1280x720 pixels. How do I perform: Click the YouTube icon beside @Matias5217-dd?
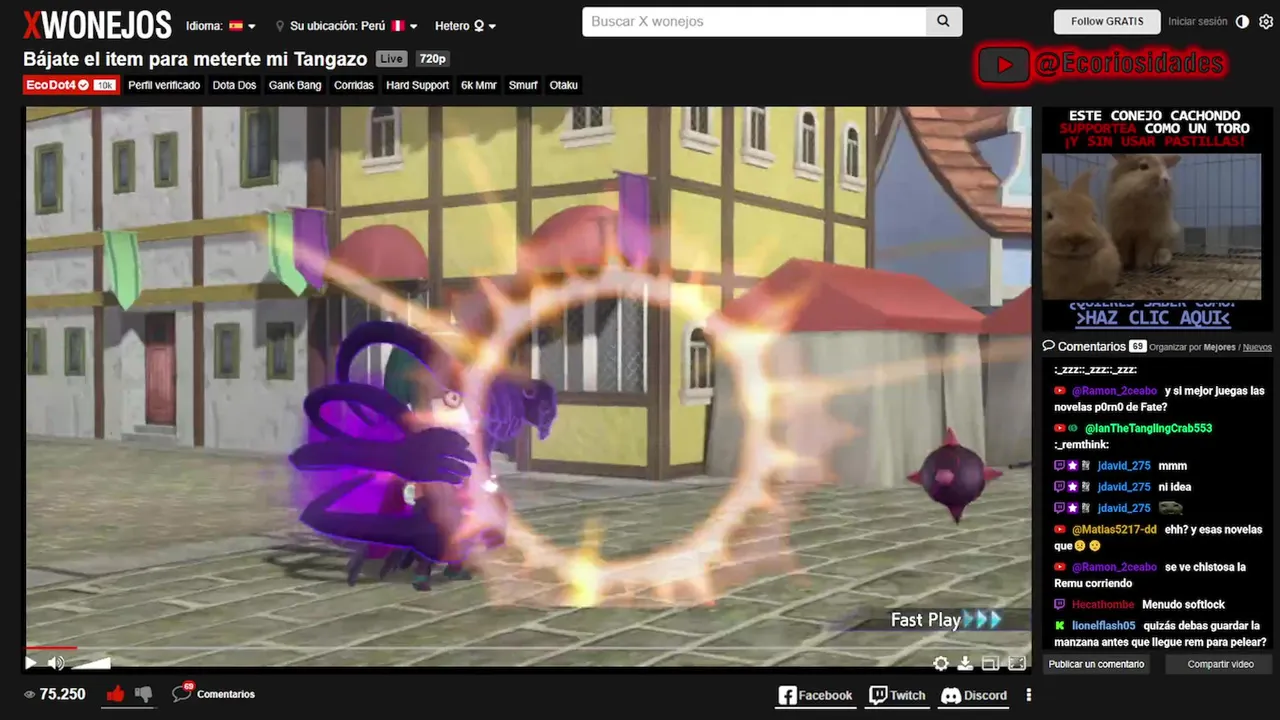[1060, 529]
